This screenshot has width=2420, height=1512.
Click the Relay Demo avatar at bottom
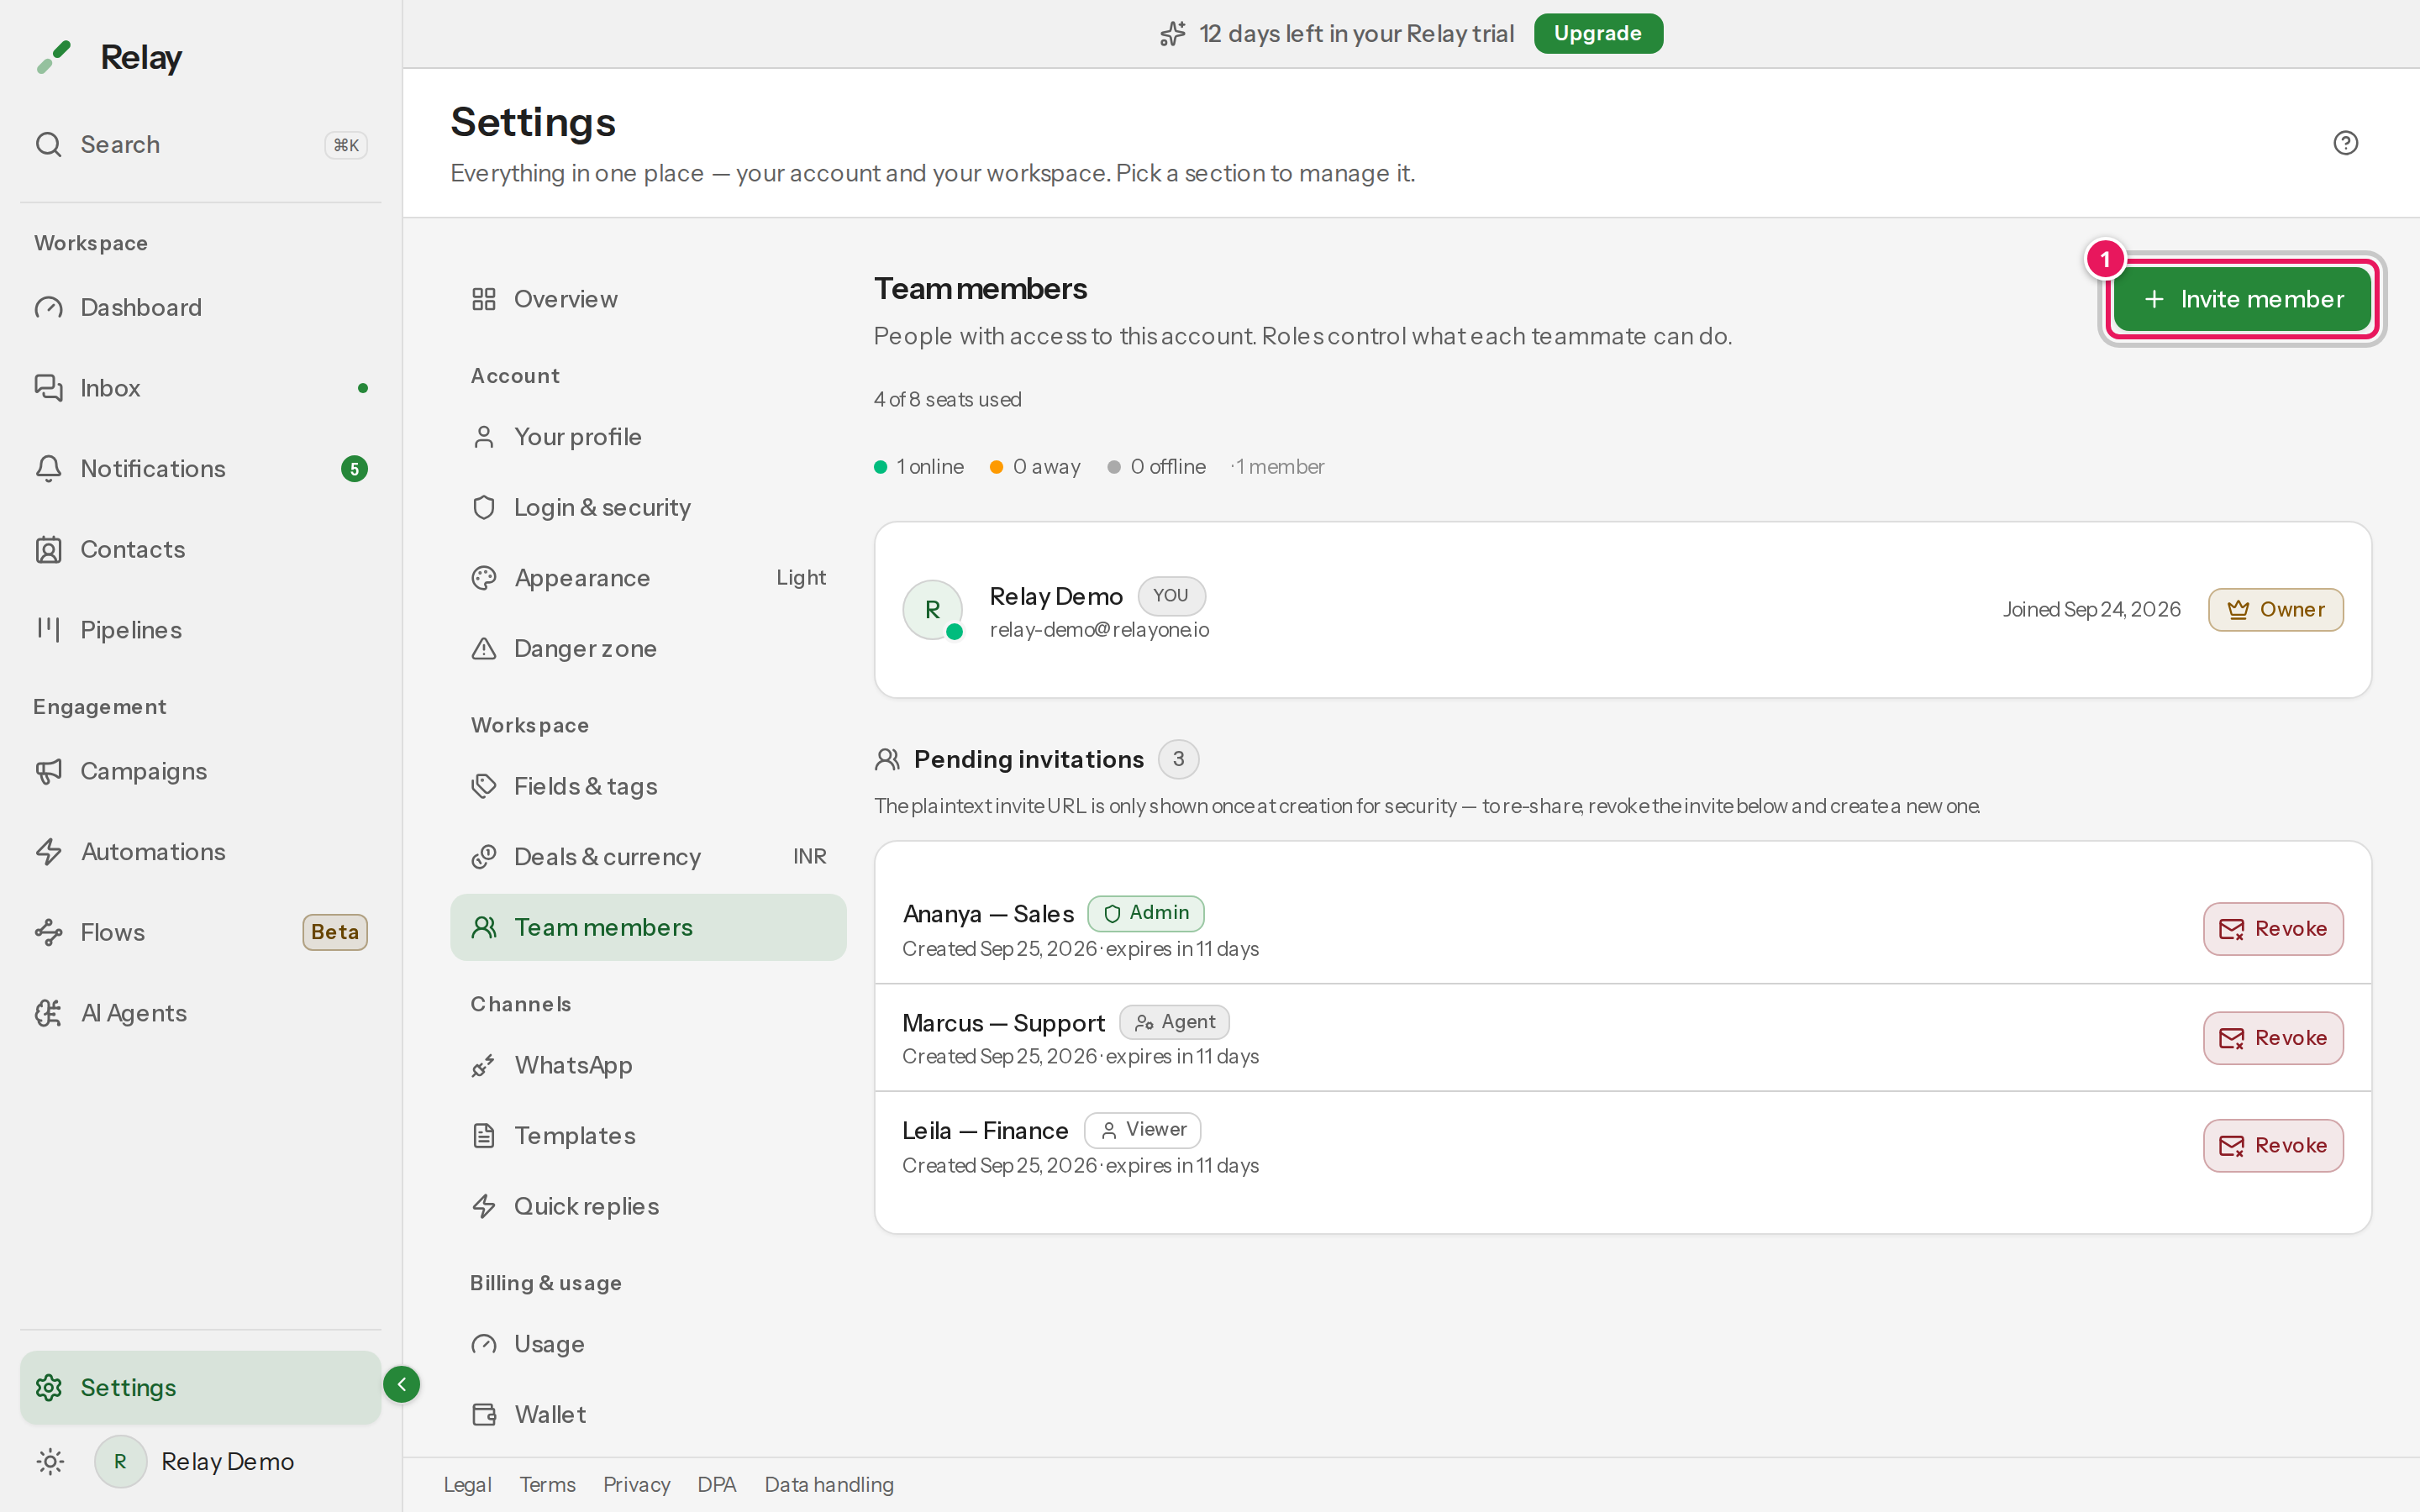click(x=120, y=1461)
